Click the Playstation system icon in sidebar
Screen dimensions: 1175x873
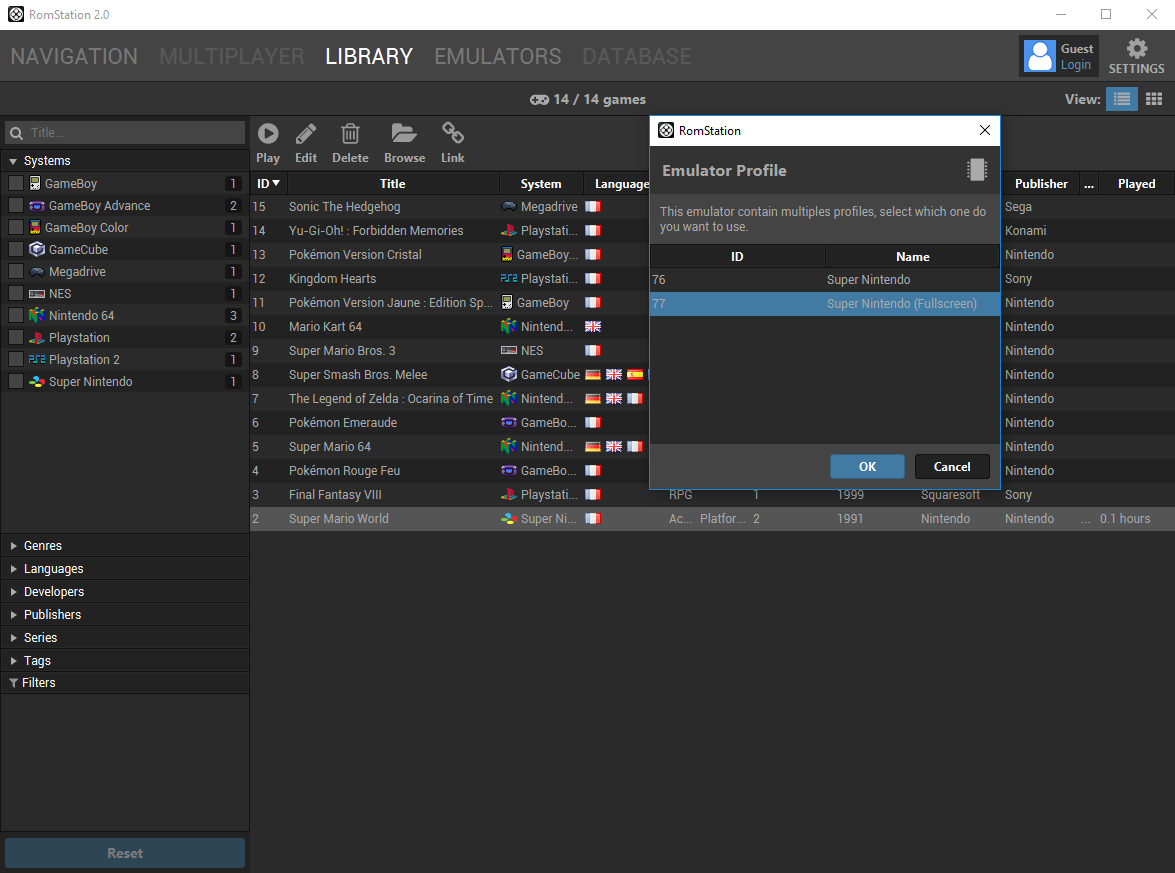37,338
